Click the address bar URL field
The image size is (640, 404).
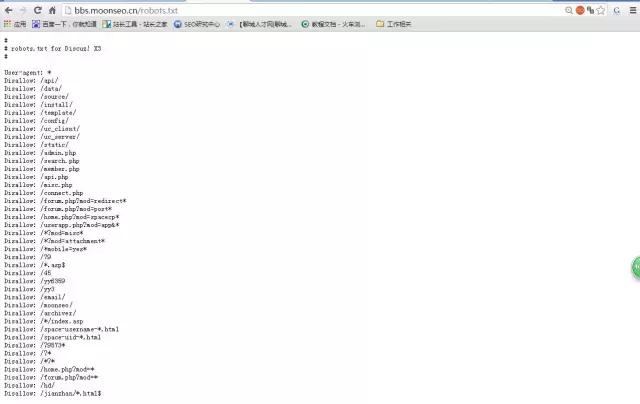[300, 10]
